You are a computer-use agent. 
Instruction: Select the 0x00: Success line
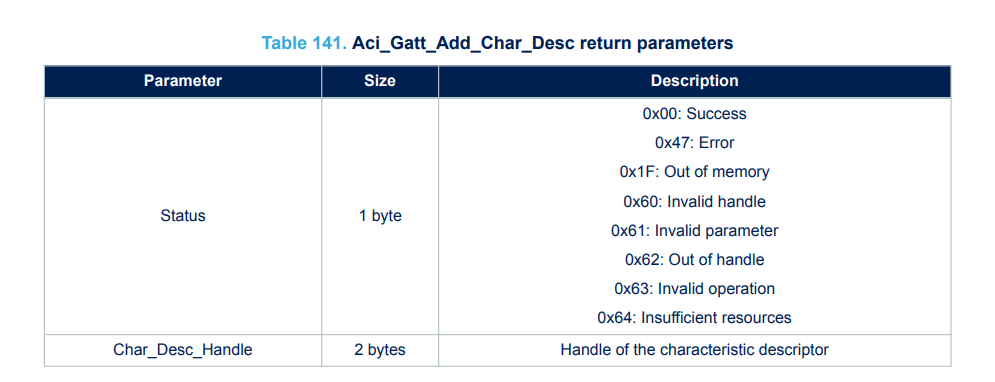click(694, 114)
